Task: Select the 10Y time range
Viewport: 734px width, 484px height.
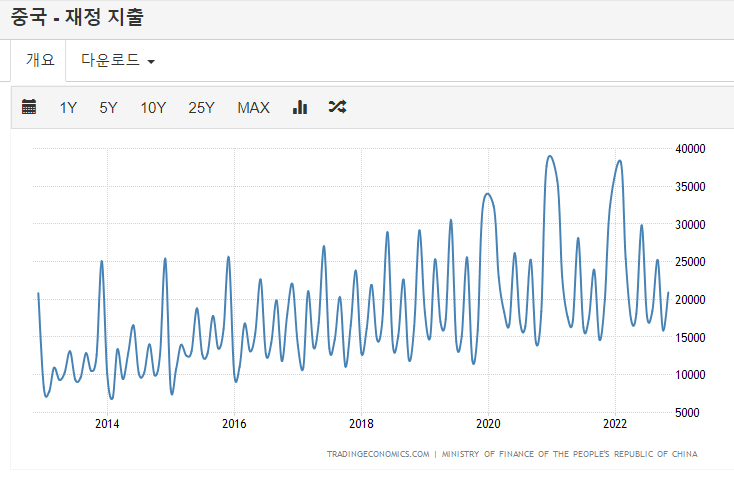Action: pos(153,108)
